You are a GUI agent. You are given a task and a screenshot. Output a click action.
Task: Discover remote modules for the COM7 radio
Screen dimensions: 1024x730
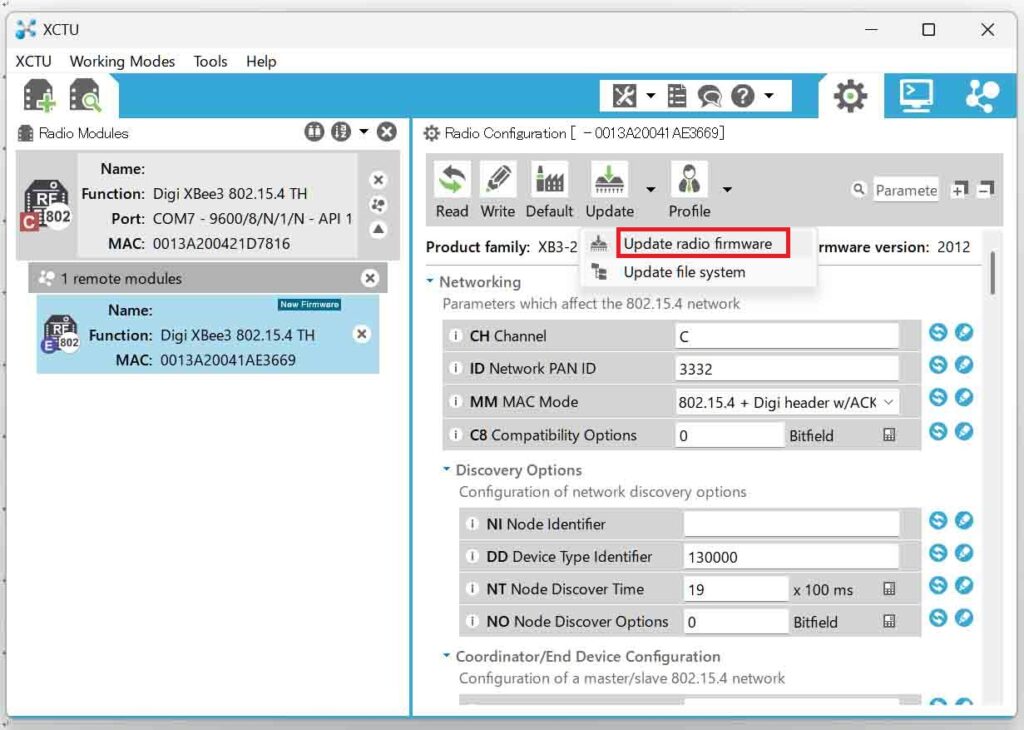pos(378,205)
